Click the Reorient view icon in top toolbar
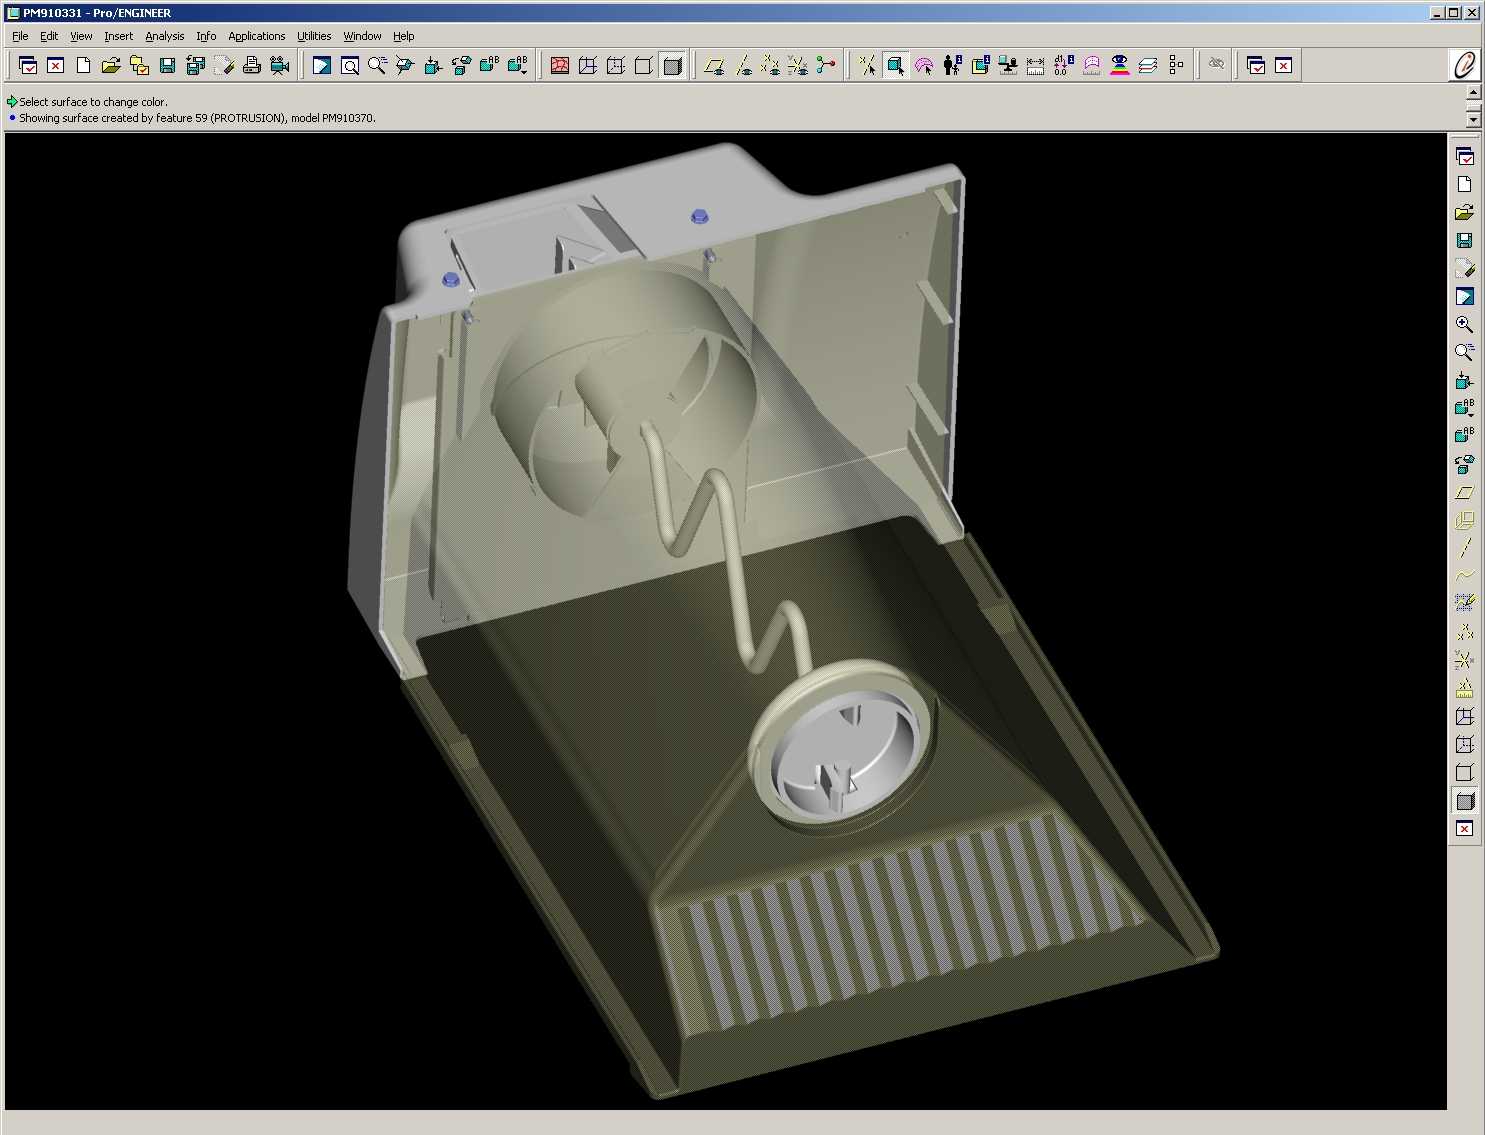The height and width of the screenshot is (1135, 1485). (x=461, y=66)
